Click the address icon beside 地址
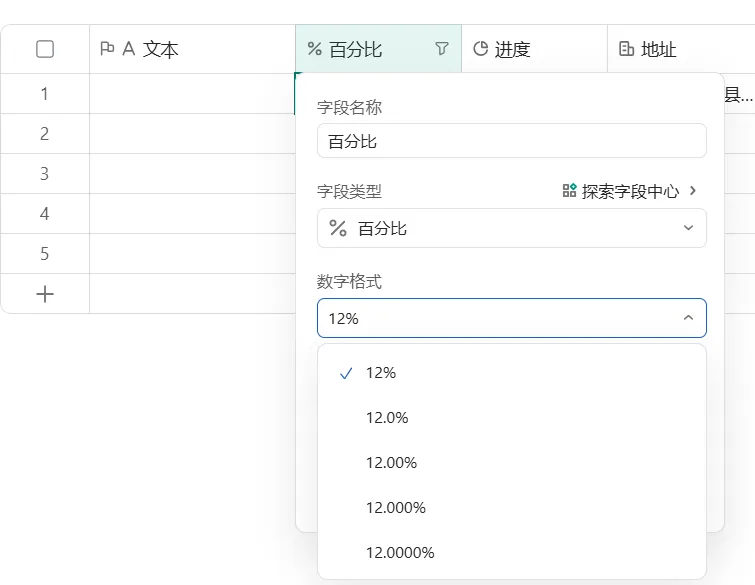This screenshot has width=755, height=585. (x=626, y=49)
